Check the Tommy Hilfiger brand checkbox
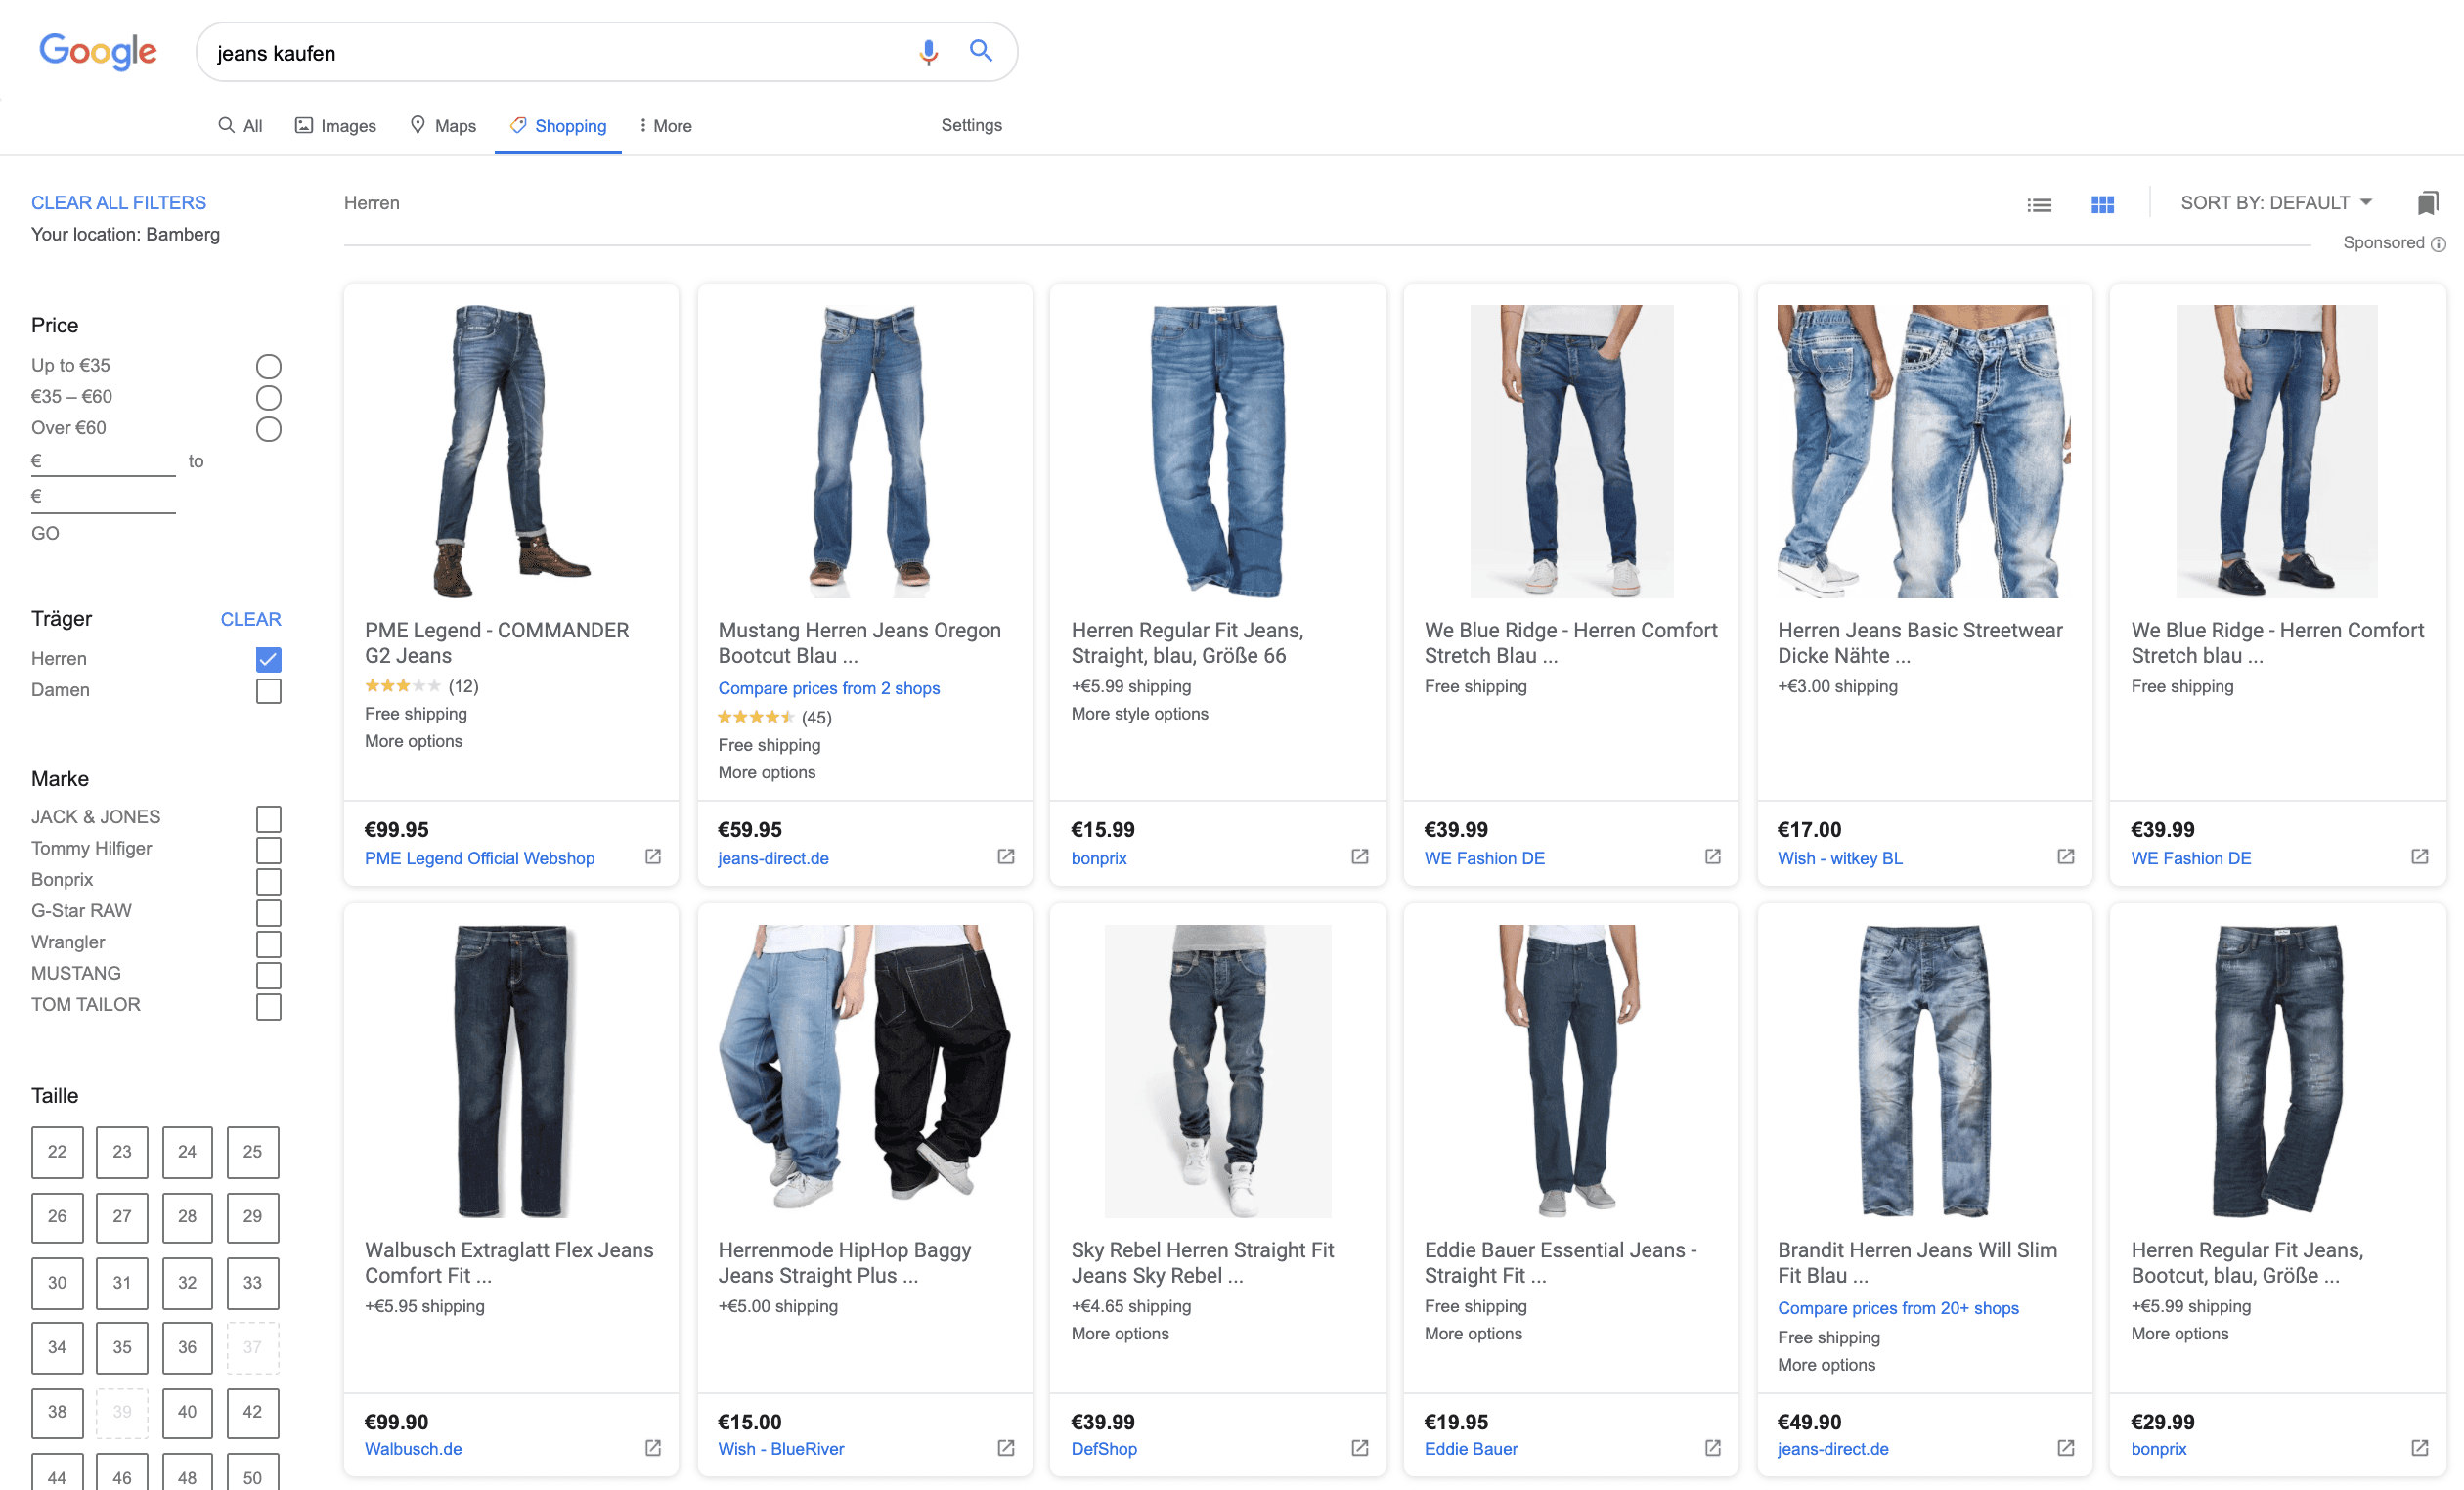The height and width of the screenshot is (1490, 2464). [268, 849]
